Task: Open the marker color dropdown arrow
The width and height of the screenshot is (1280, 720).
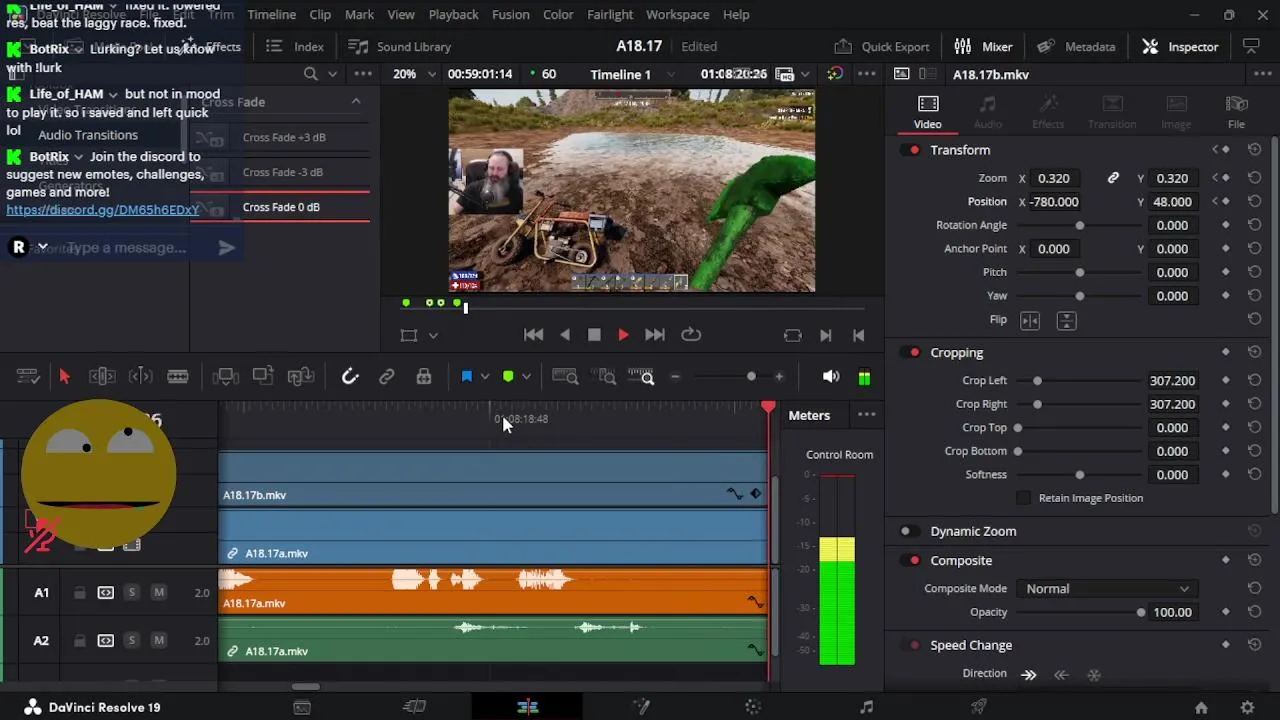Action: point(526,376)
